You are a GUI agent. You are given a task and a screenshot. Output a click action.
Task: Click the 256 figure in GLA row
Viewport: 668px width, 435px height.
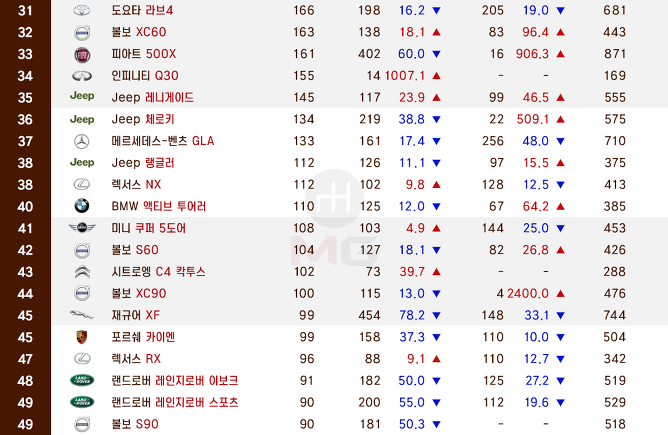[x=493, y=141]
